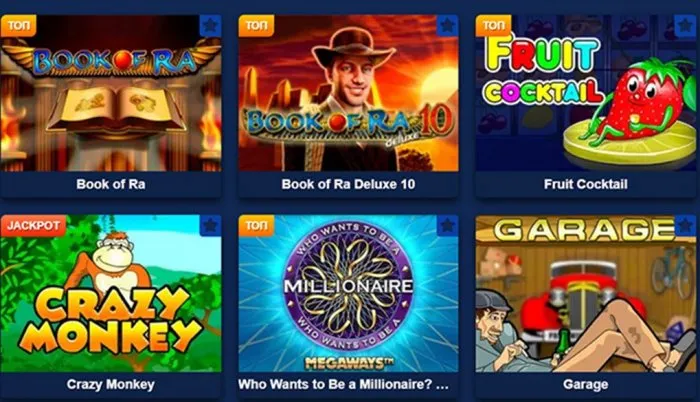Screen dimensions: 700x402
Task: Click the JACKPOT badge on Crazy Monkey
Action: (x=33, y=226)
